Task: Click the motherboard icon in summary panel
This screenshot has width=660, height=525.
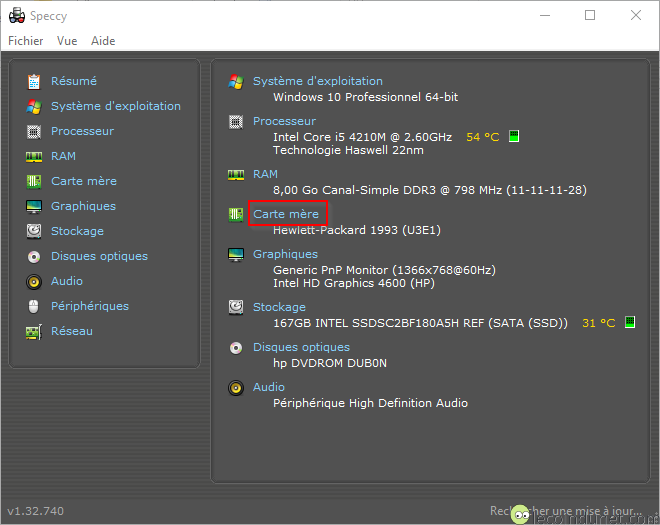Action: click(236, 215)
